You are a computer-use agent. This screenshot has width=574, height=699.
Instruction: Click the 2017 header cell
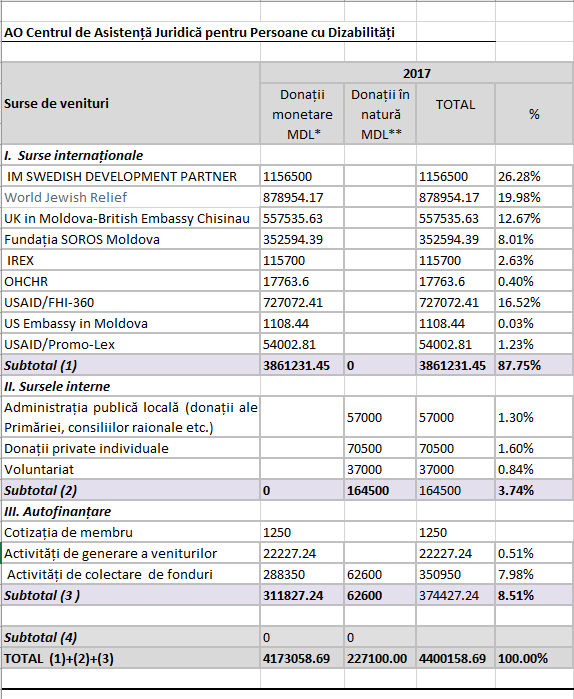click(x=417, y=73)
